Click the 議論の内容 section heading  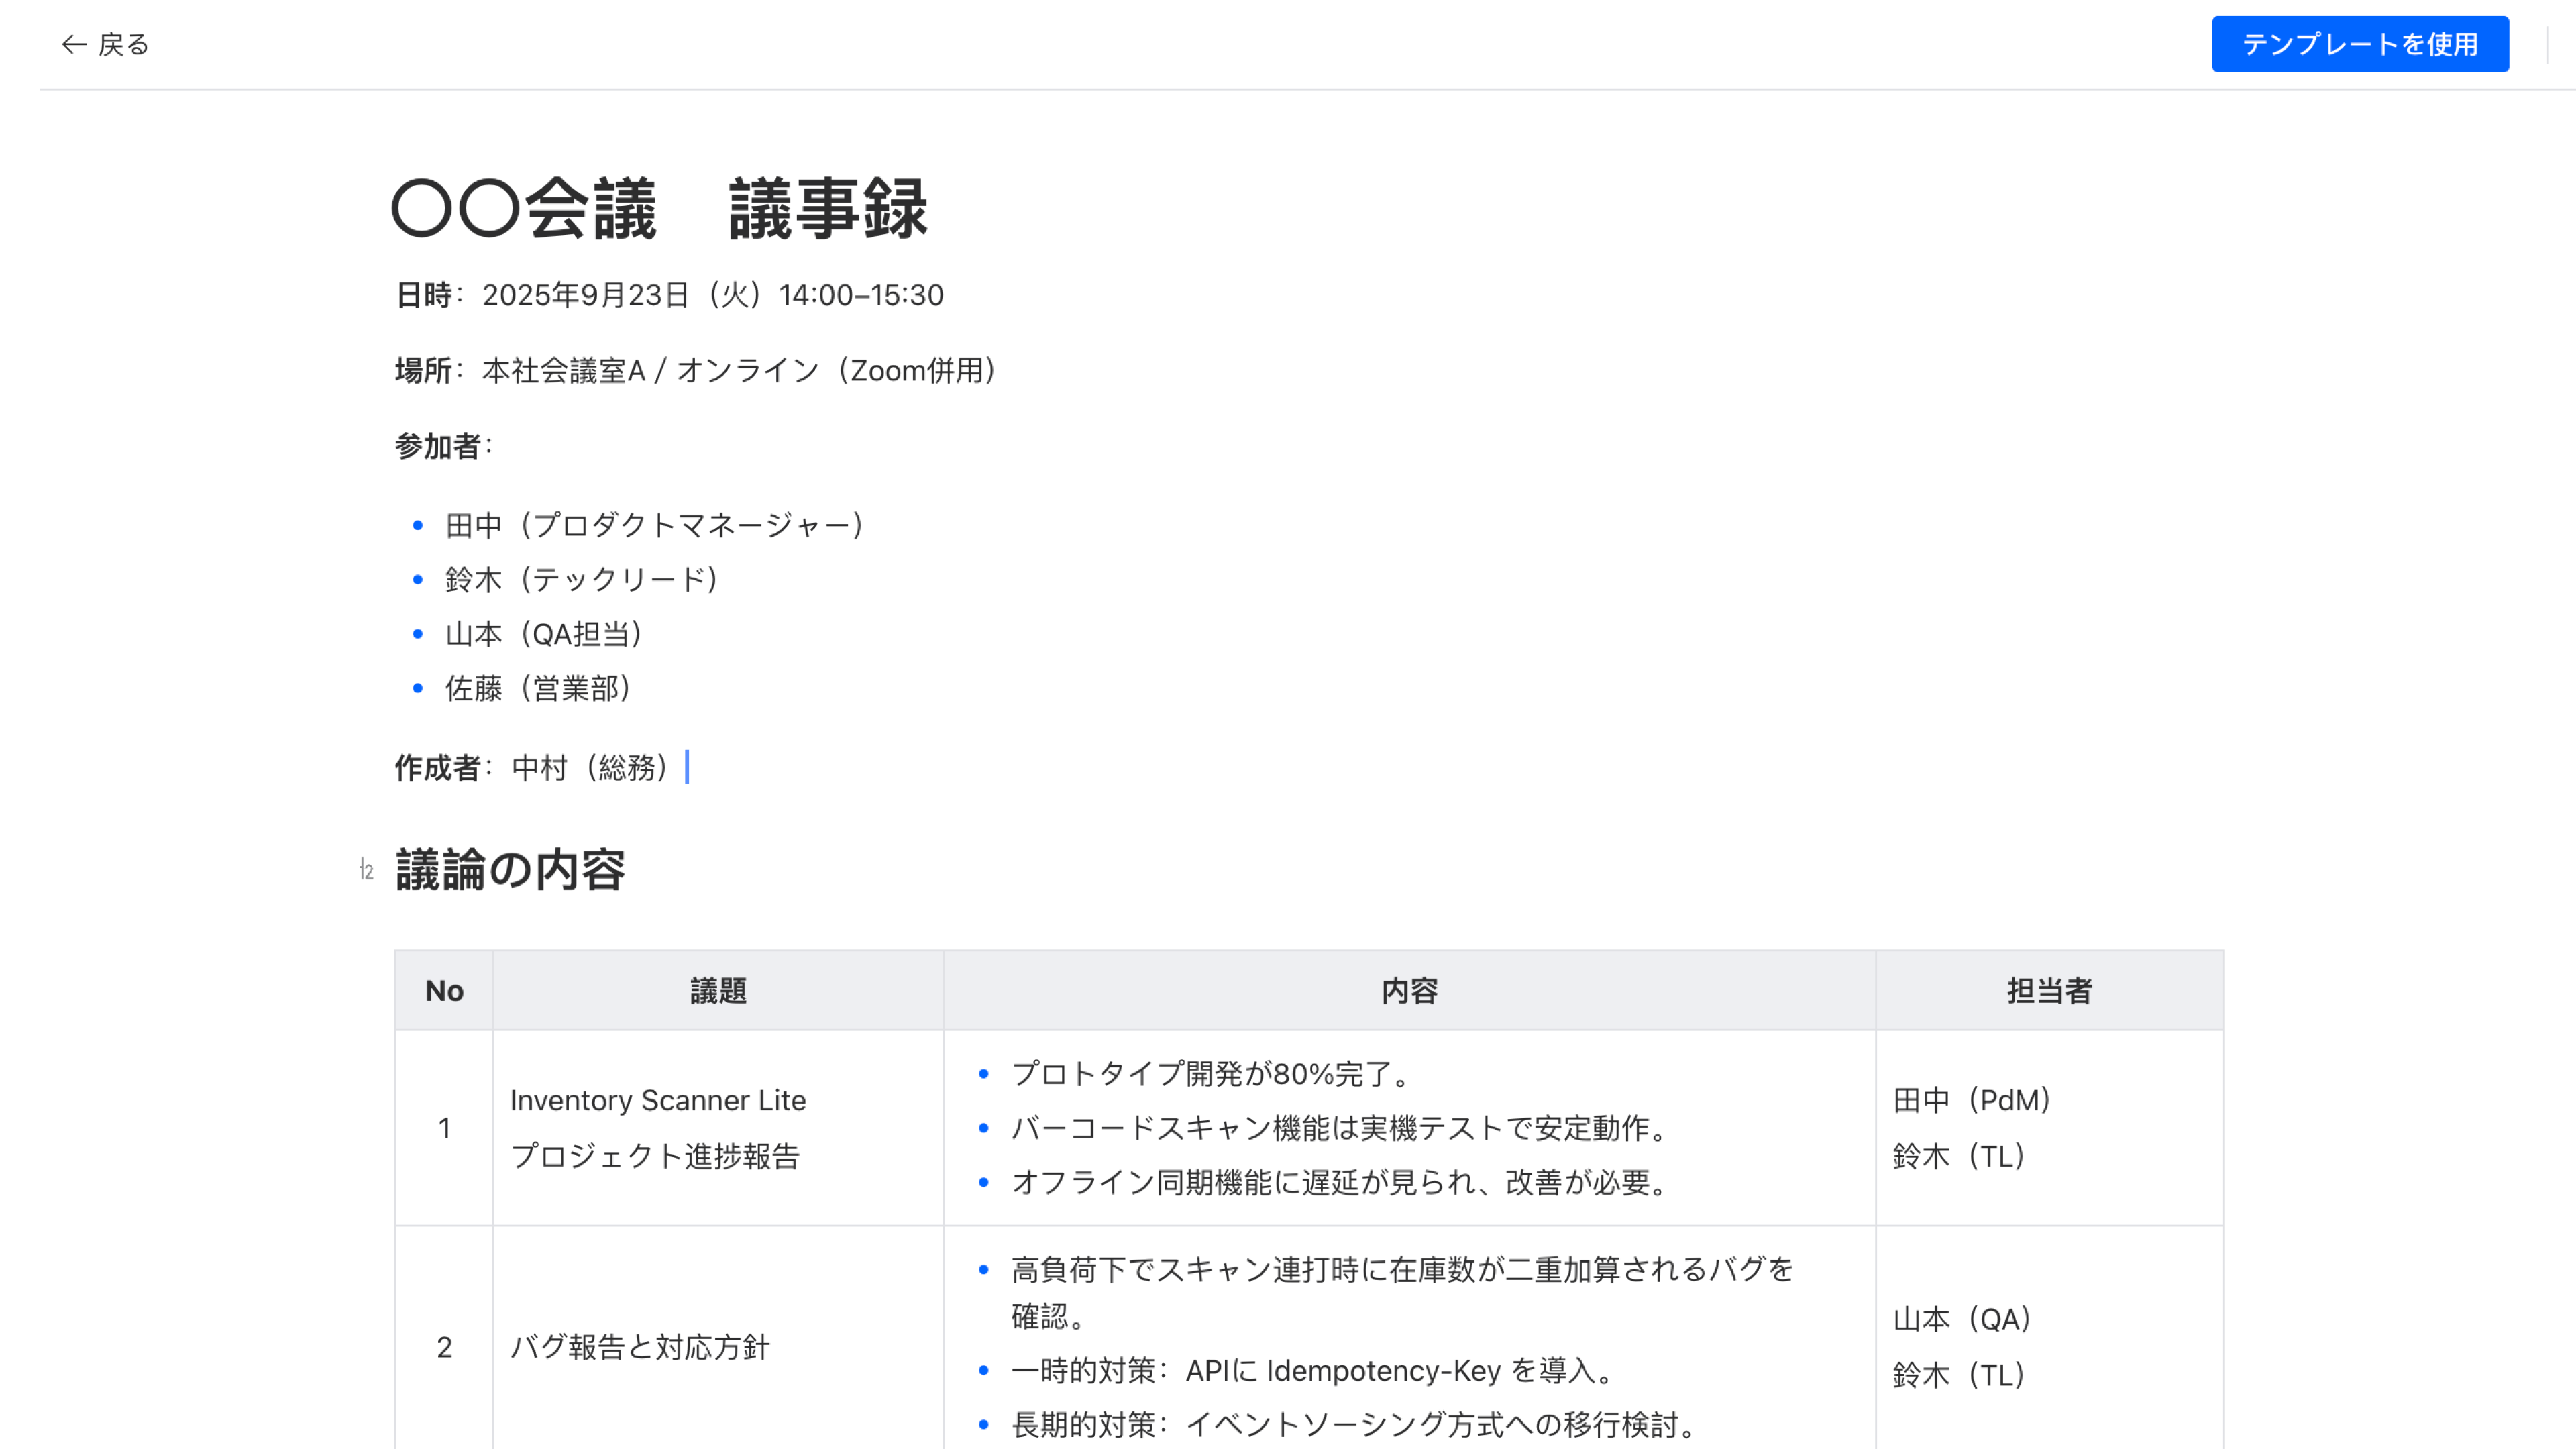pos(510,869)
